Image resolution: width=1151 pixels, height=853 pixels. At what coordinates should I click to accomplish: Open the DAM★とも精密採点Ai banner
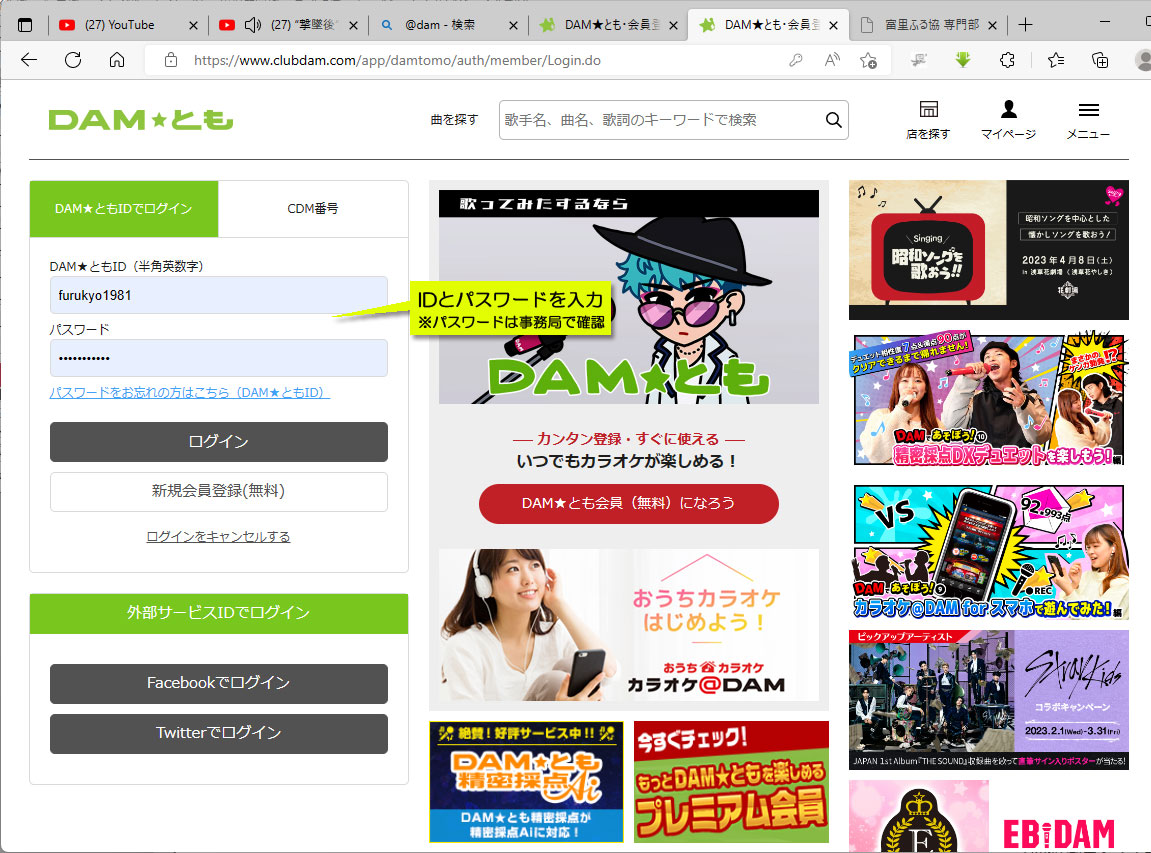(526, 782)
